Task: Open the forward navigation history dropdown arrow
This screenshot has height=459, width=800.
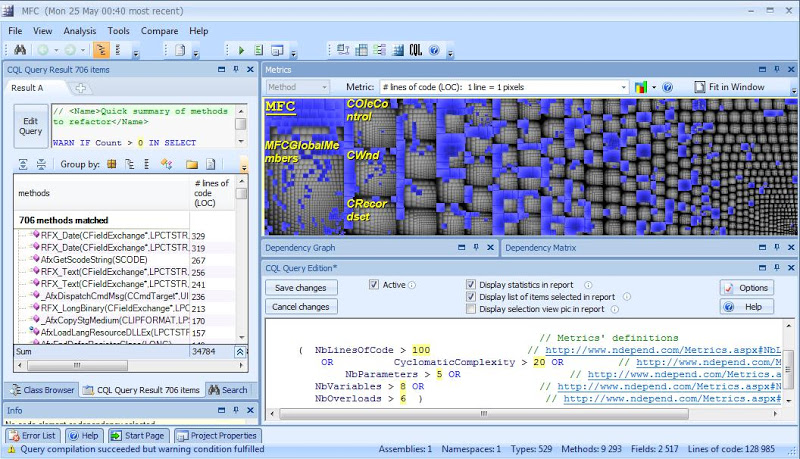Action: click(x=83, y=50)
